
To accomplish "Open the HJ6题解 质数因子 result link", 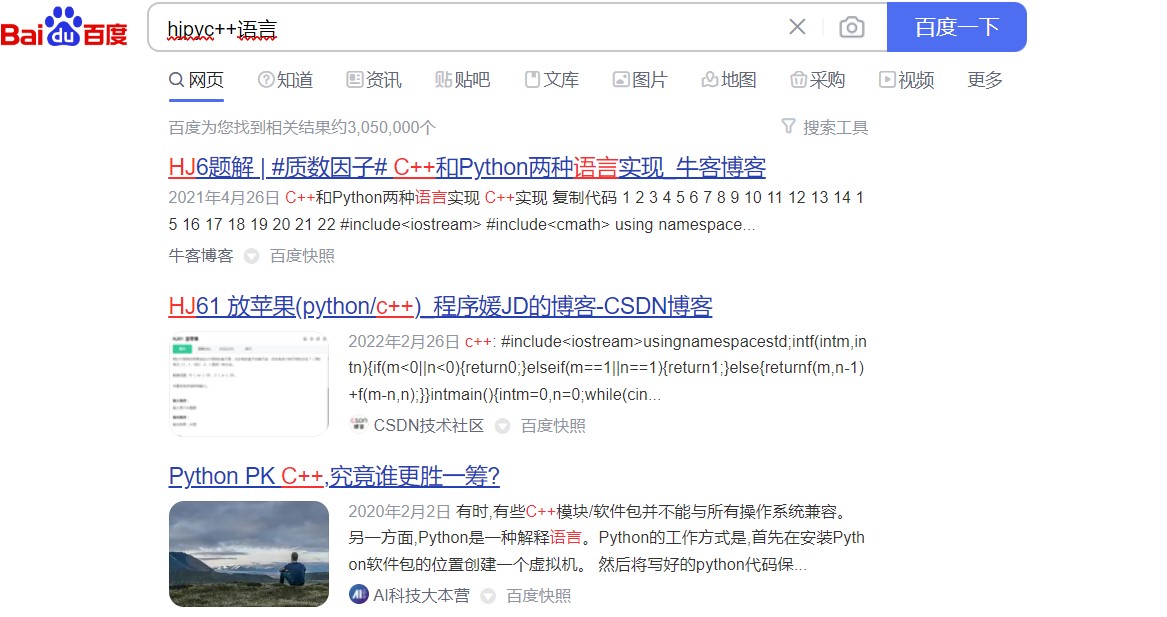I will tap(467, 167).
